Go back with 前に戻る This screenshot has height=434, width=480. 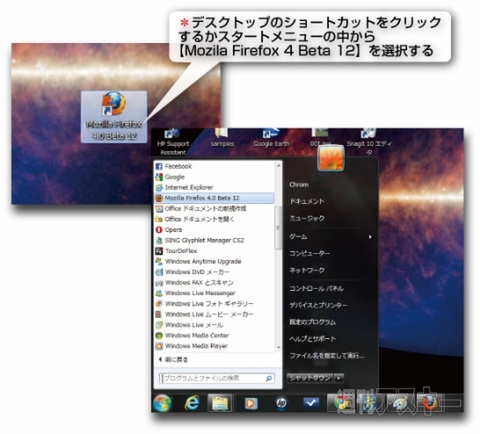point(173,360)
